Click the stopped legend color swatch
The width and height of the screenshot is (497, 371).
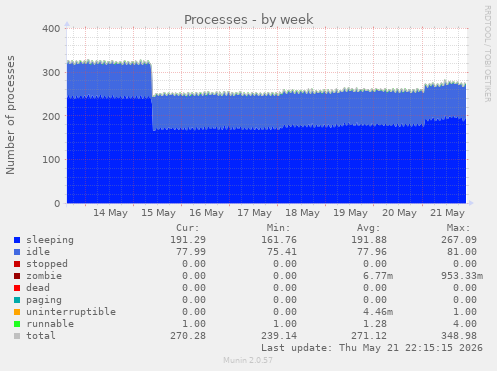(17, 264)
